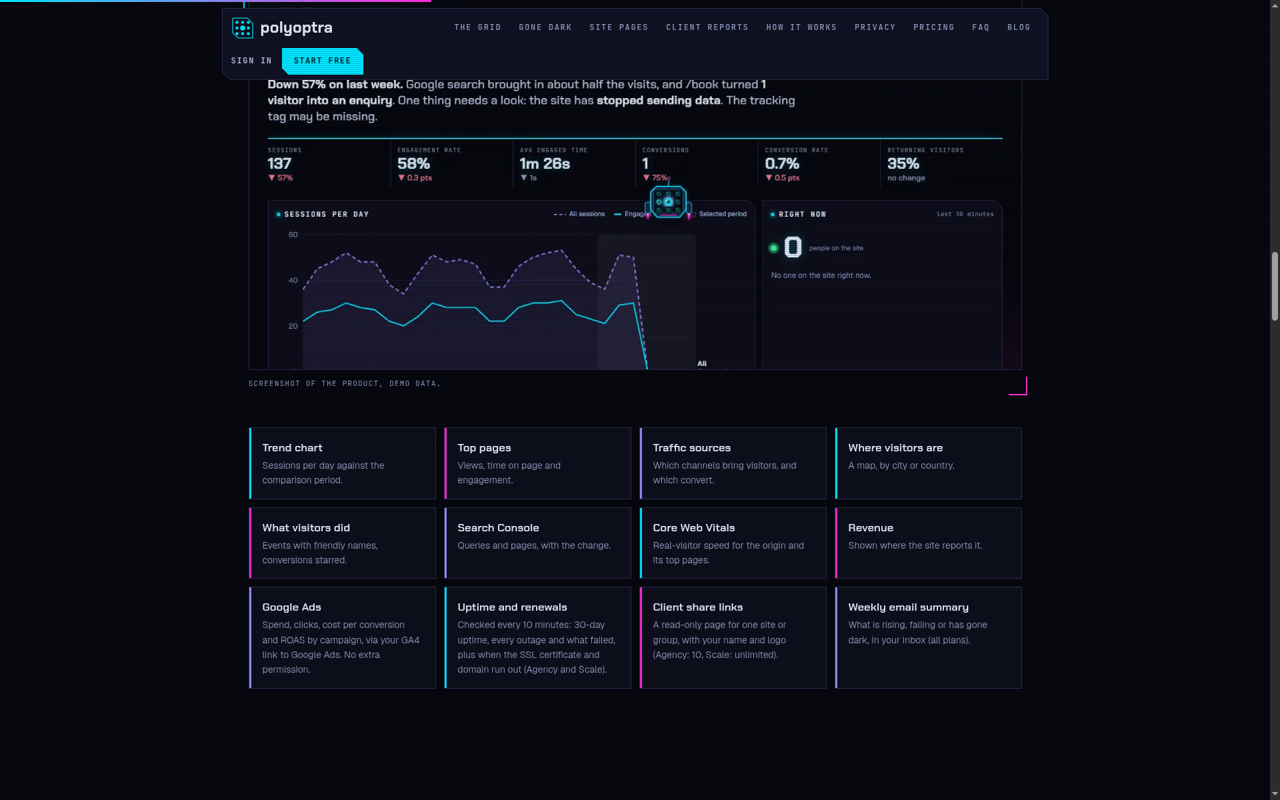The image size is (1280, 800).
Task: Click the Returning Visitors value 35%
Action: pyautogui.click(x=903, y=164)
